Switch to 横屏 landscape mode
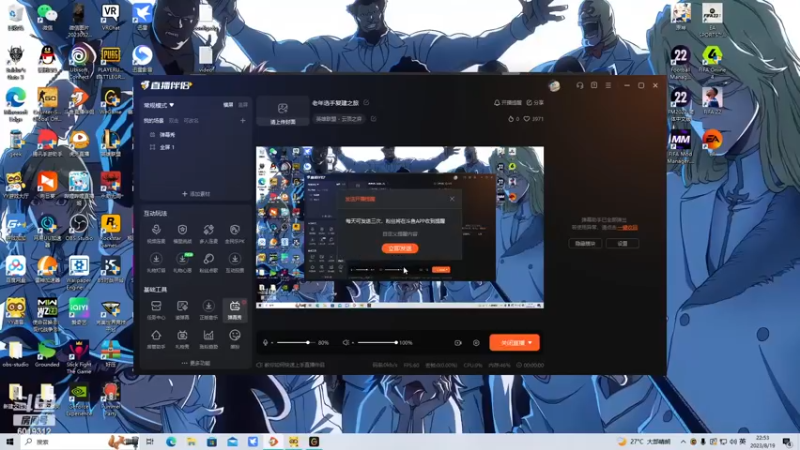The image size is (800, 450). click(228, 105)
